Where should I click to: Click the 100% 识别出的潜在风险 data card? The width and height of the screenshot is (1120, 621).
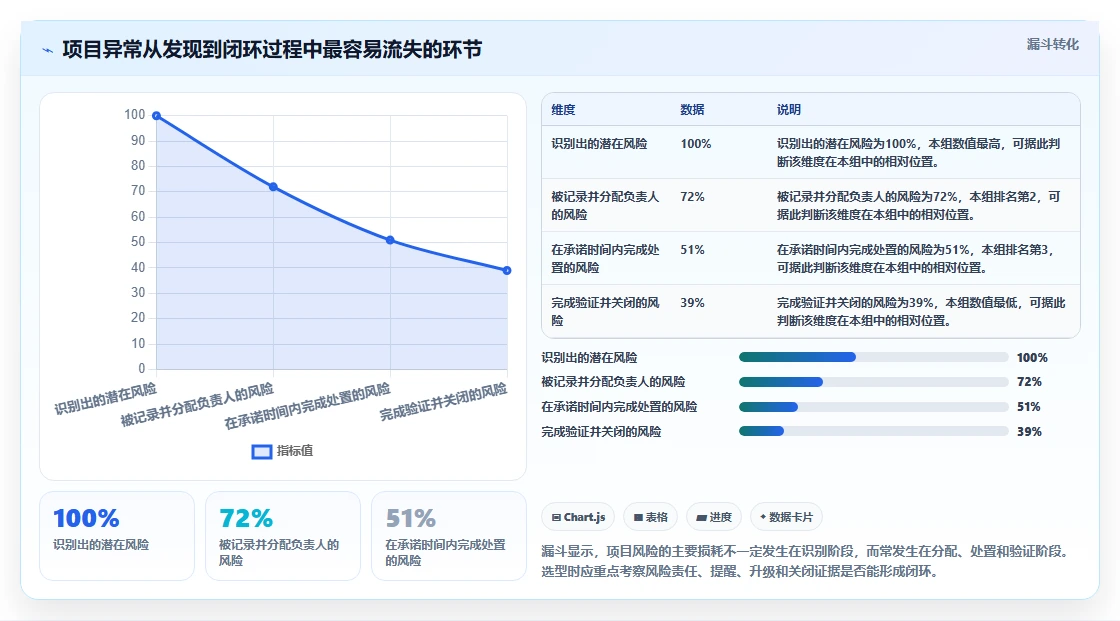coord(116,535)
